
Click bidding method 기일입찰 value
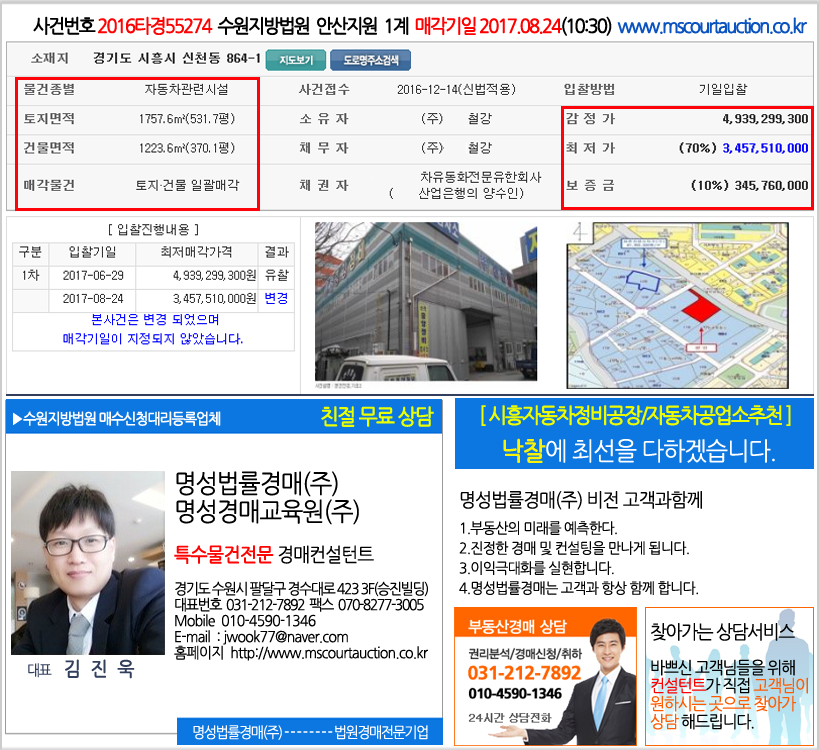point(723,90)
